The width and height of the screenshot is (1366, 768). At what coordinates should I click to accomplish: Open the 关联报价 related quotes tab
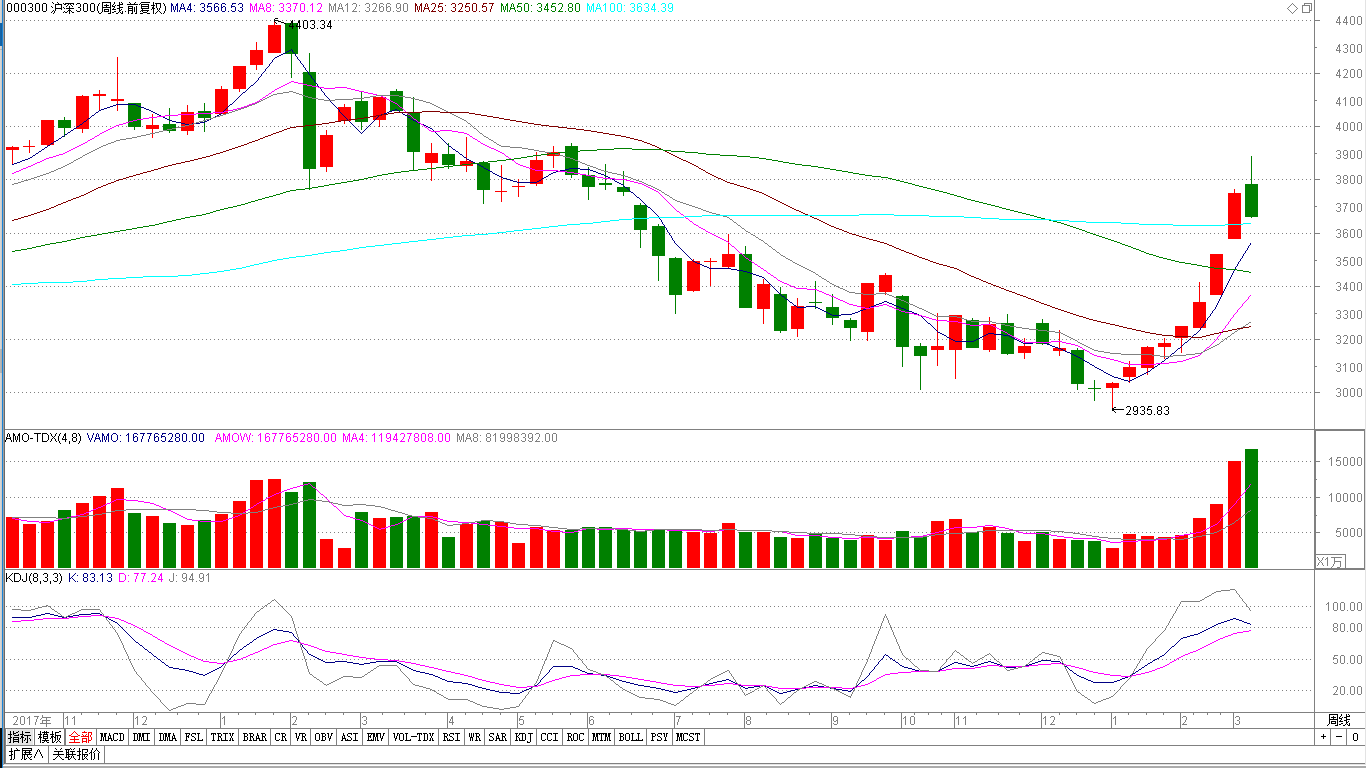pos(76,754)
